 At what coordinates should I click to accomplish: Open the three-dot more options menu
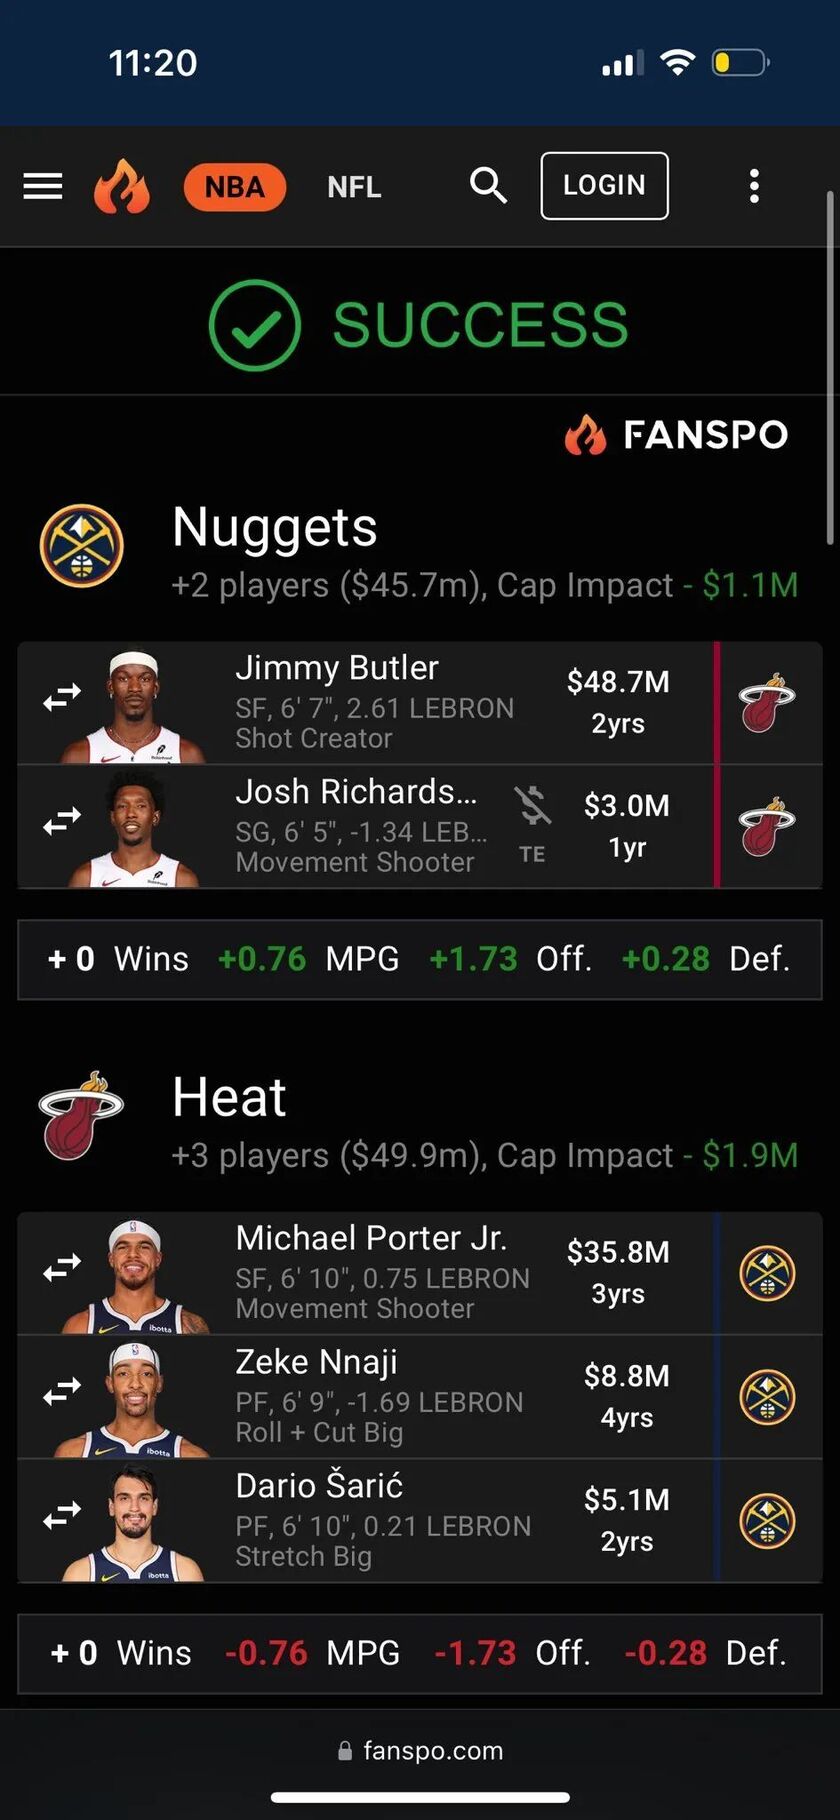(754, 186)
